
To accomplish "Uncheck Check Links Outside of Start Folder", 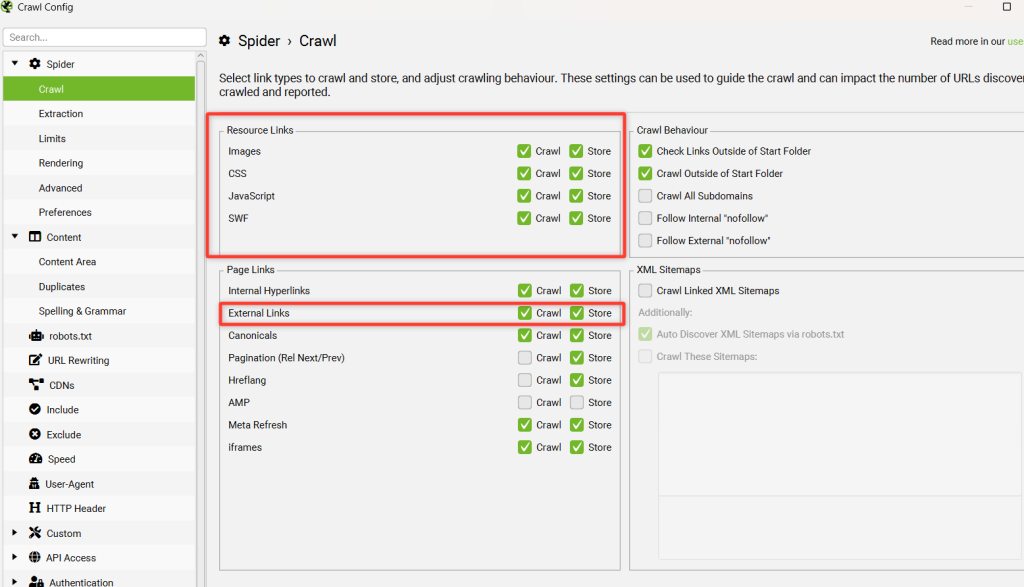I will 645,151.
